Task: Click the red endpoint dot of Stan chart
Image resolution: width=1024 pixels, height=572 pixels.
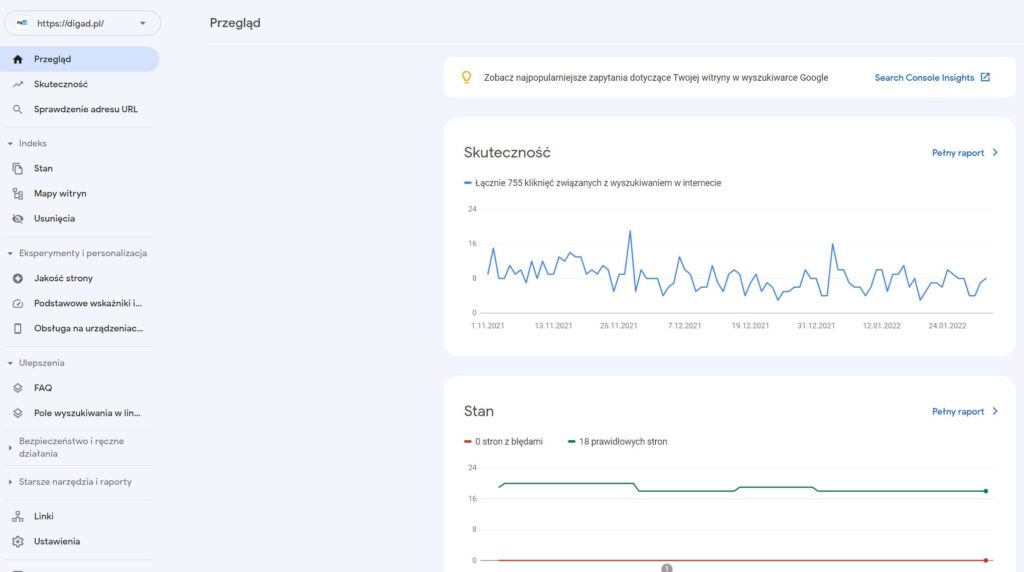Action: tap(986, 560)
